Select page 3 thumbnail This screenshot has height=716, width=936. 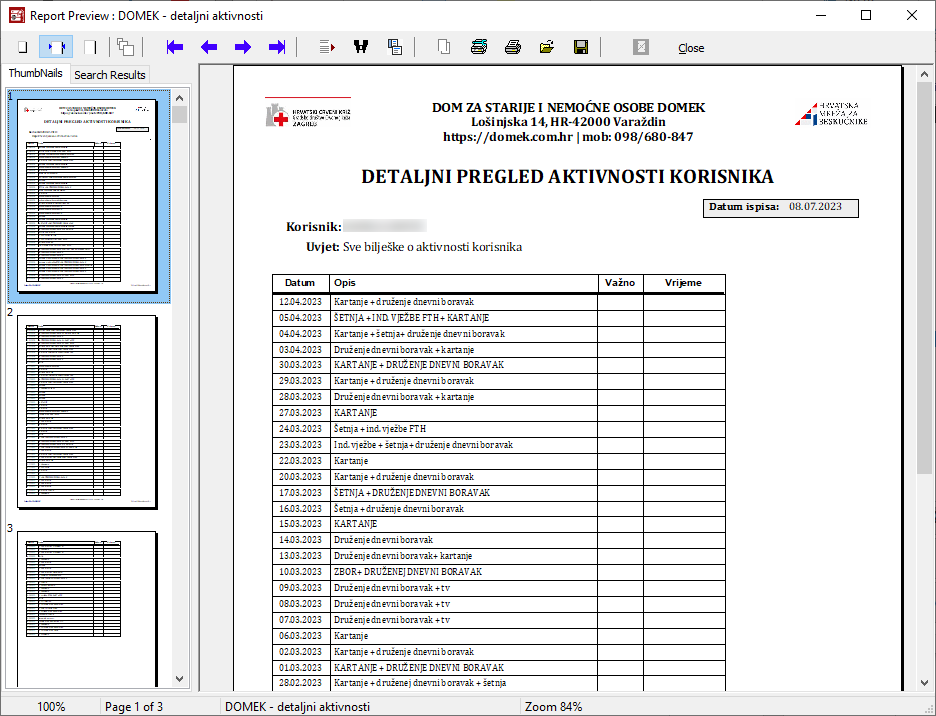[x=87, y=606]
